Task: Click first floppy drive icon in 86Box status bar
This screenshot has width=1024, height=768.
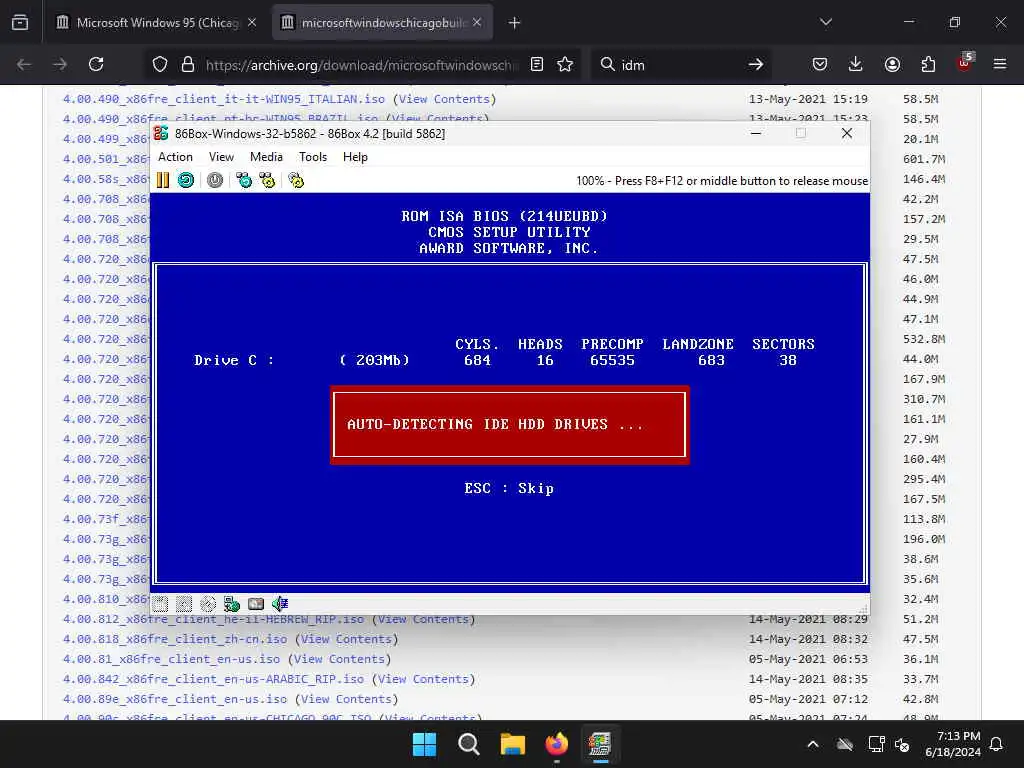Action: click(x=161, y=604)
